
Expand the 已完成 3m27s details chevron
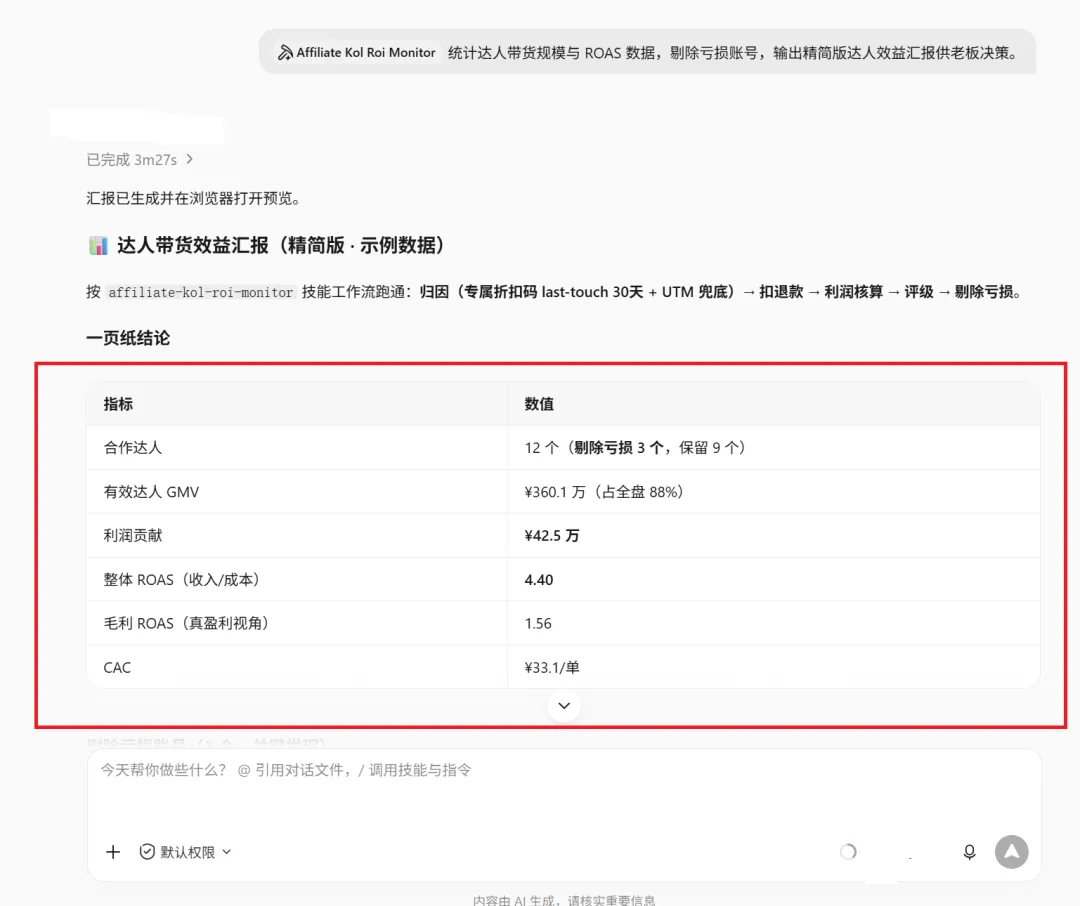click(x=189, y=159)
